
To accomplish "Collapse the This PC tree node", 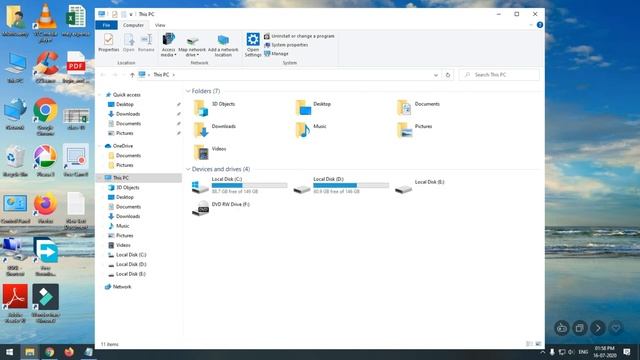I will pos(100,178).
